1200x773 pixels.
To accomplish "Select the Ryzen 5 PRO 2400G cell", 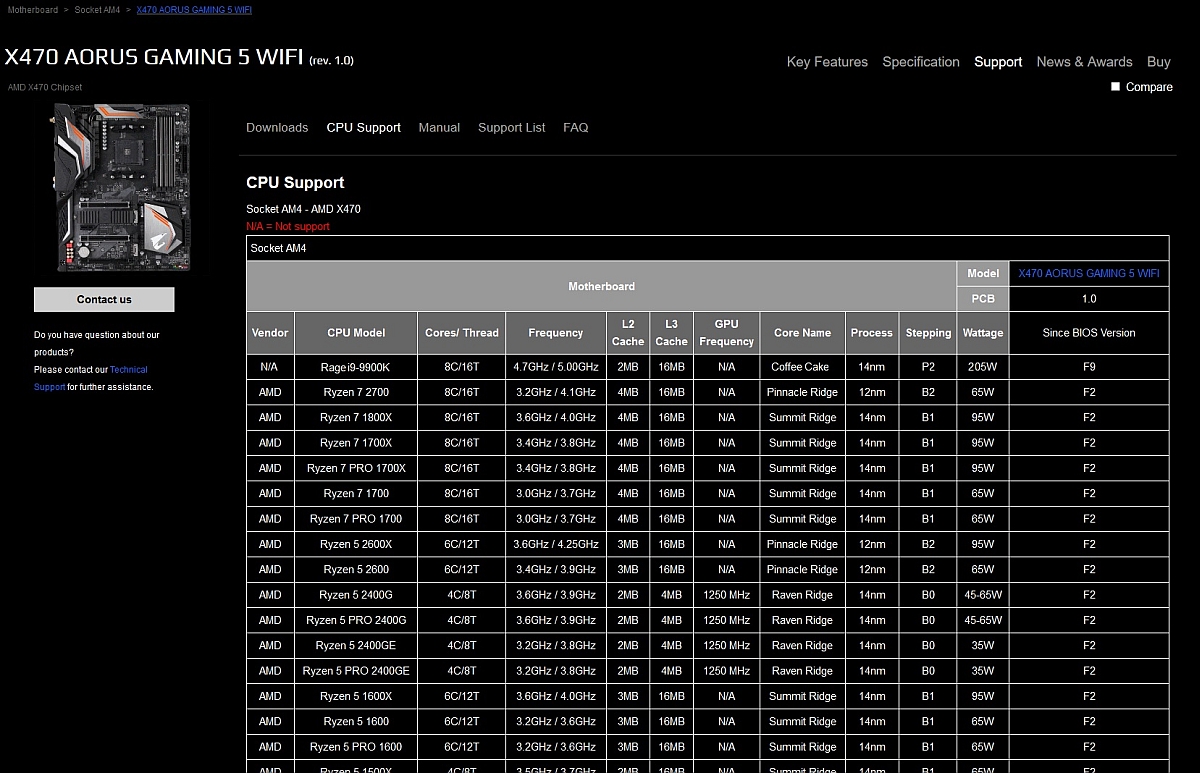I will (356, 620).
